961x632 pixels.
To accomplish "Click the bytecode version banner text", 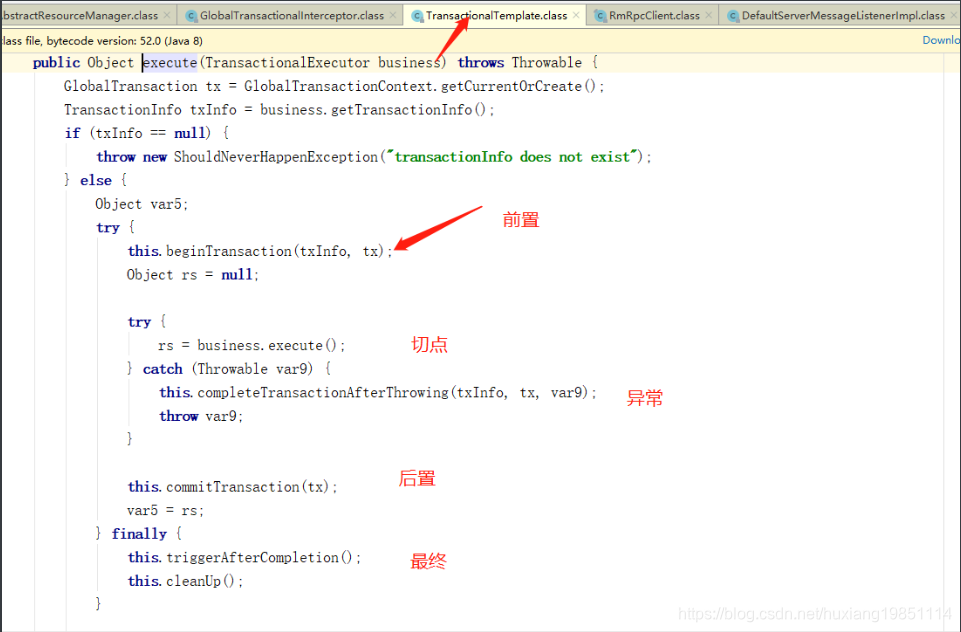I will tap(102, 41).
